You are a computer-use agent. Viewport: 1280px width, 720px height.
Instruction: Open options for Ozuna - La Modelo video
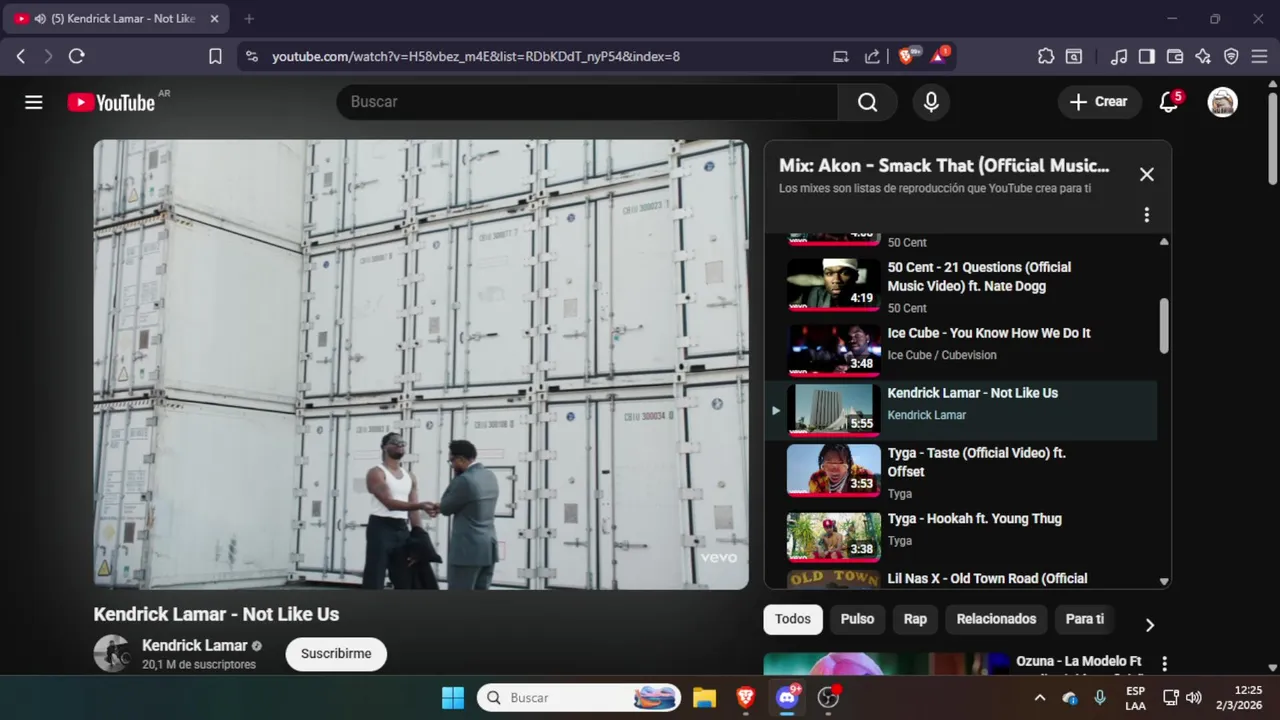click(x=1164, y=663)
